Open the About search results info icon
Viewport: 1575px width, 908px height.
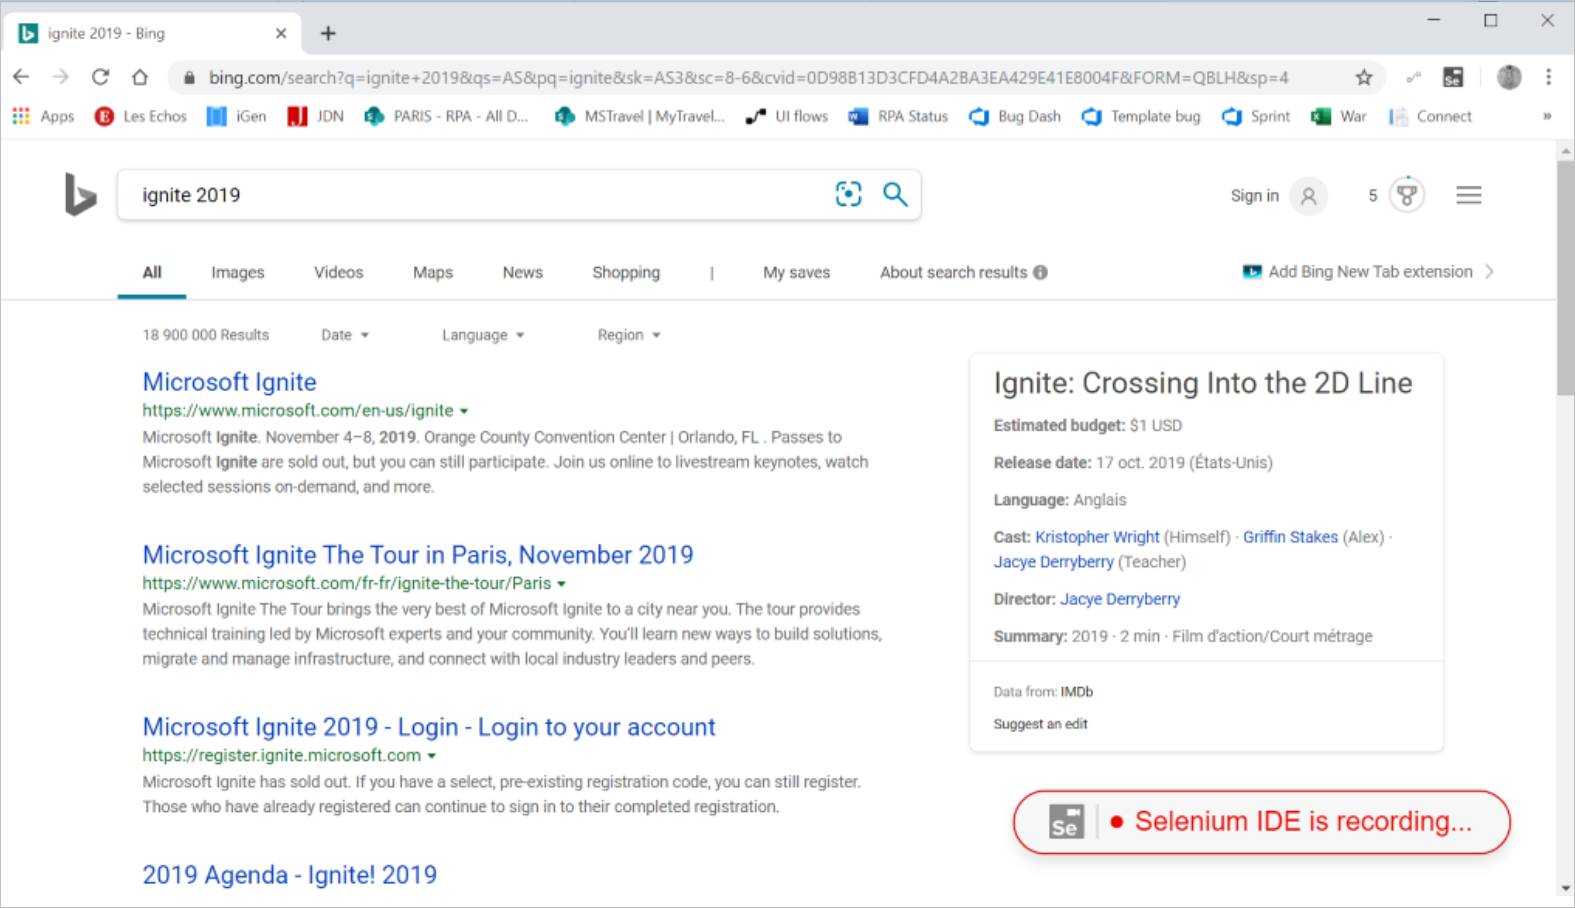1040,272
